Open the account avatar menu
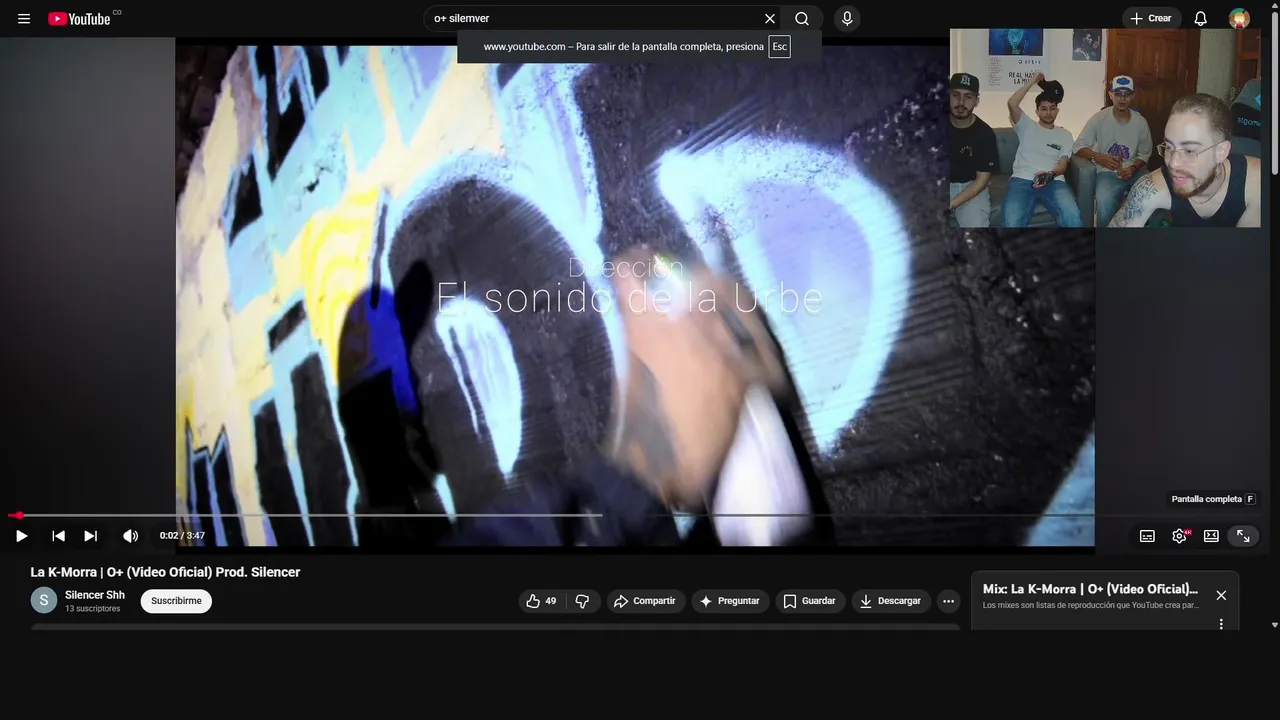1280x720 pixels. [1239, 19]
